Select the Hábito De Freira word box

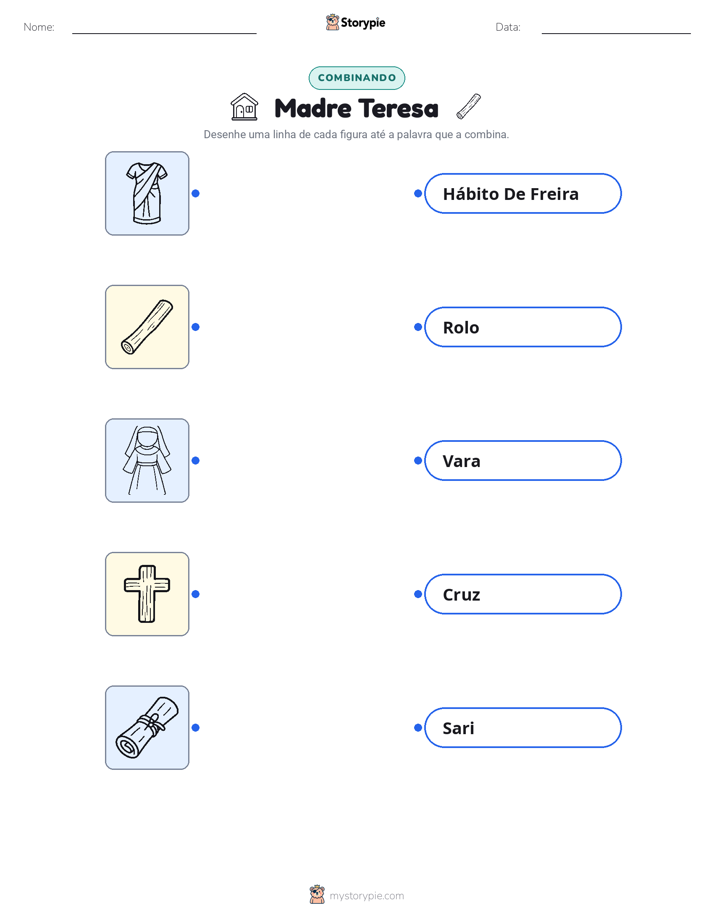point(523,193)
